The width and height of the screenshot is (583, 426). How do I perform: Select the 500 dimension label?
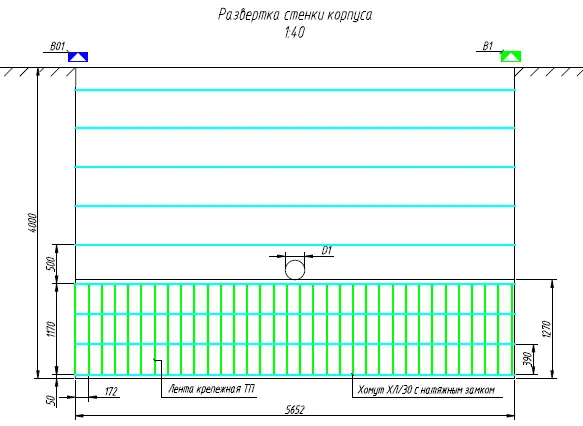[51, 264]
